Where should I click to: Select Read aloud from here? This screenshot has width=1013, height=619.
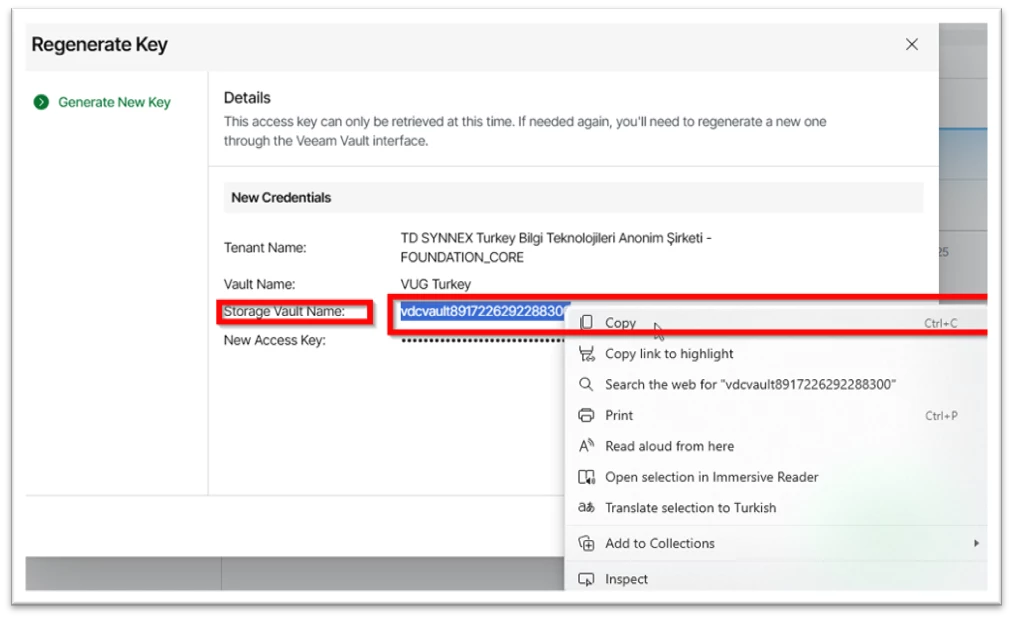(775, 446)
